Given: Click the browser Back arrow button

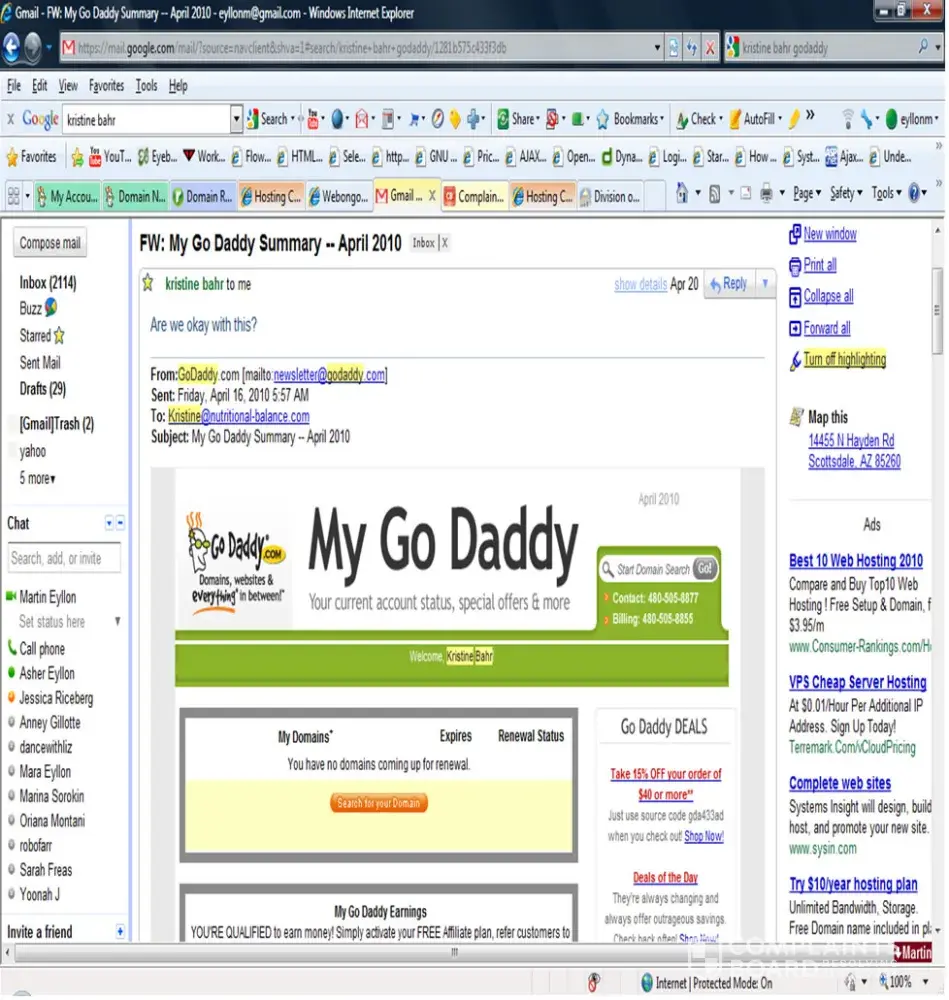Looking at the screenshot, I should [11, 47].
